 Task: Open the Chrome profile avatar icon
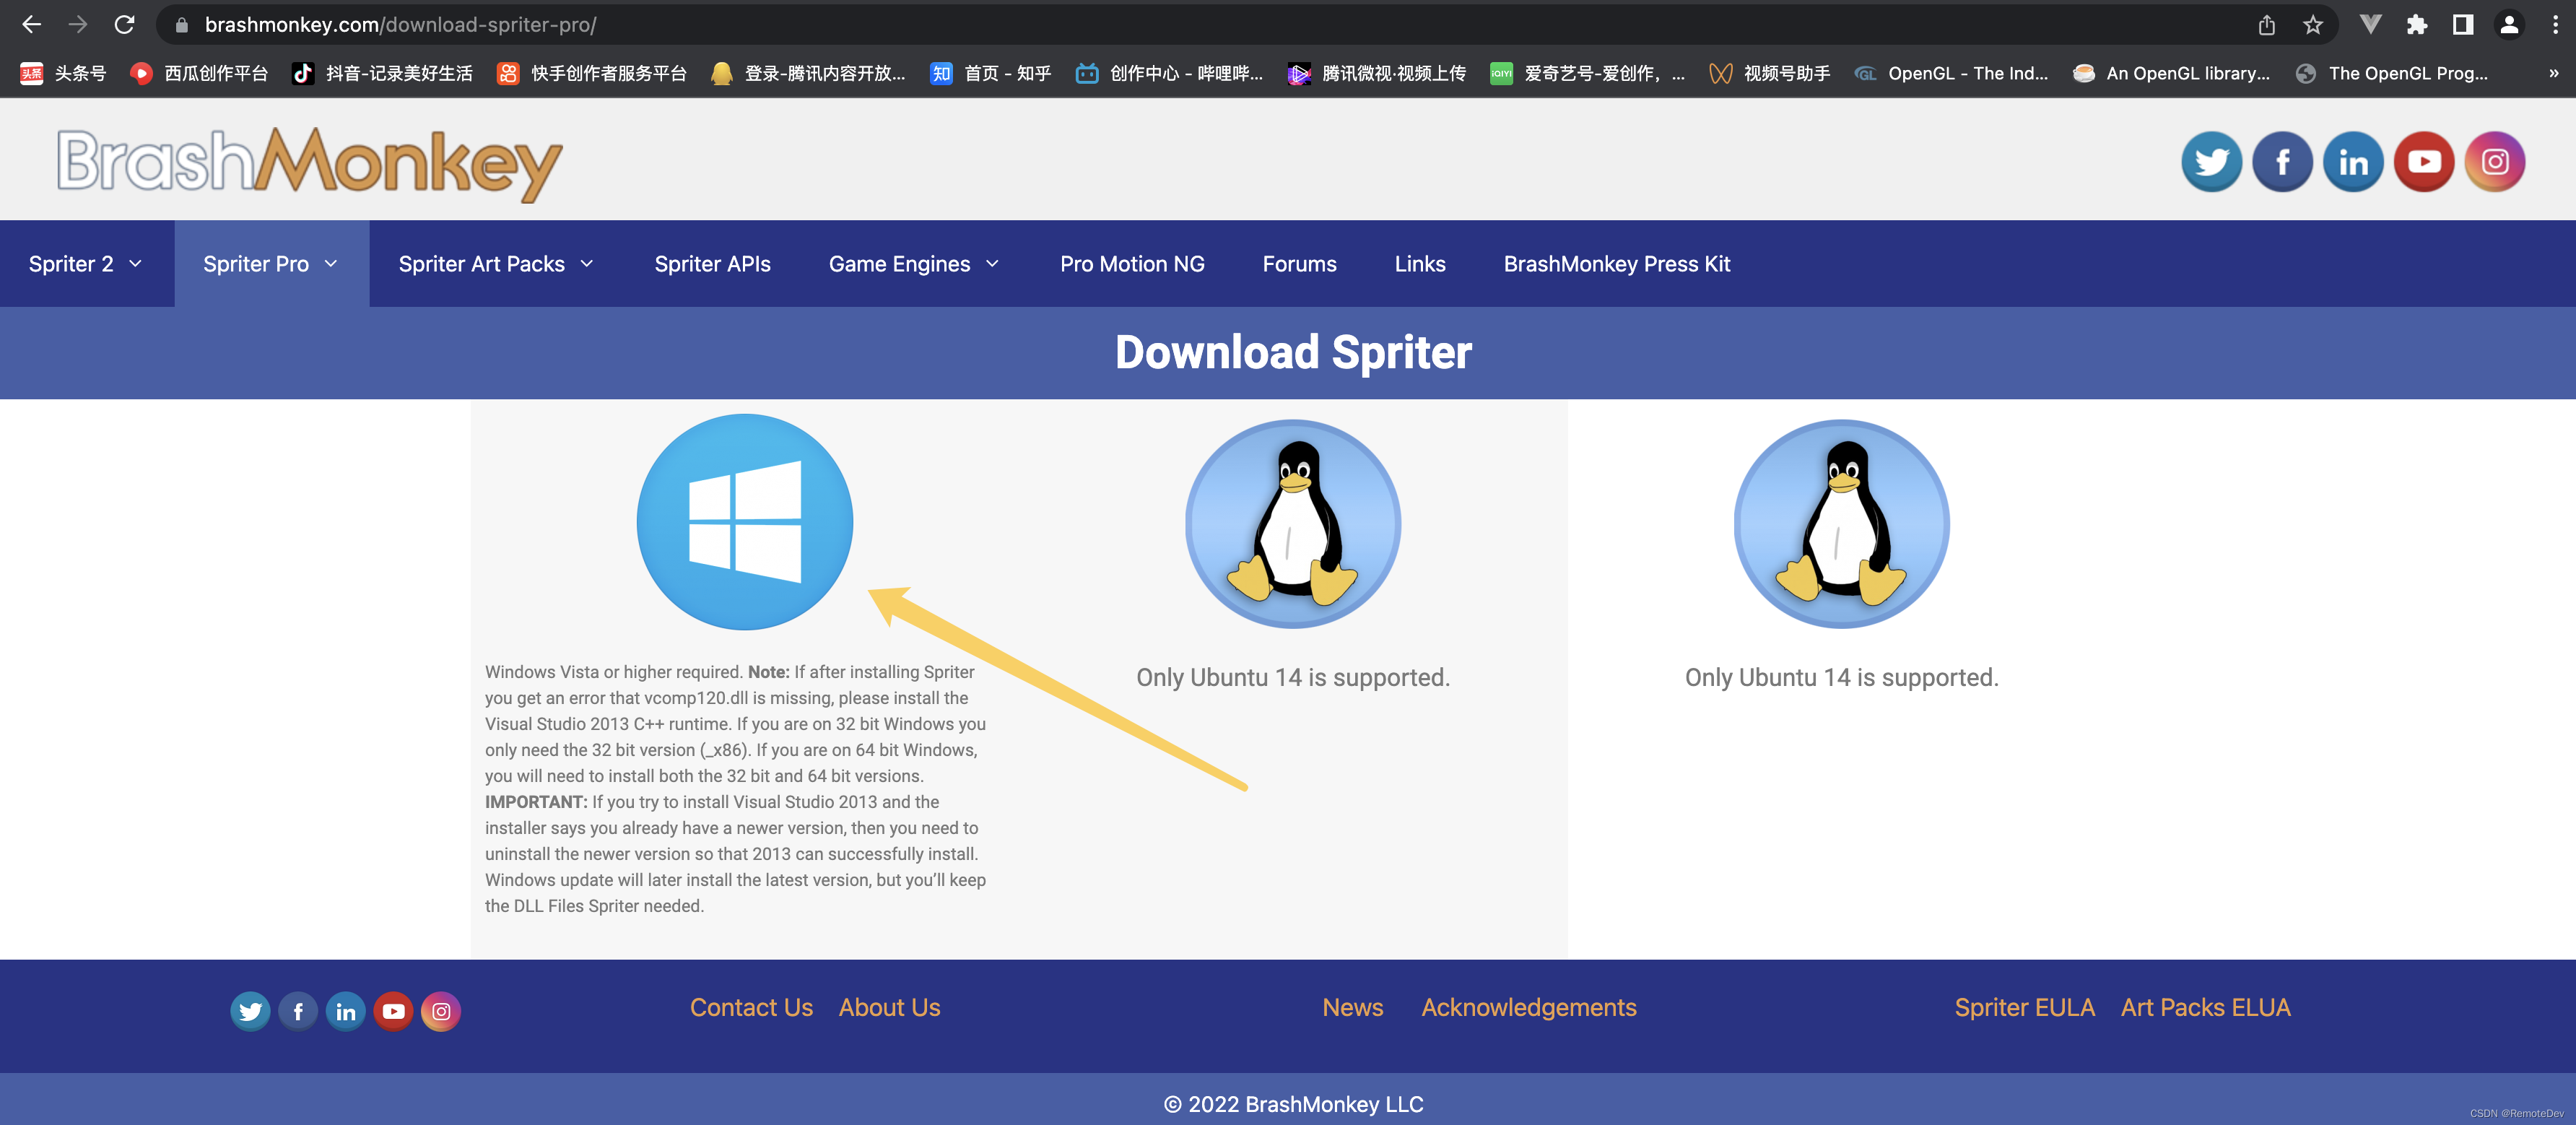tap(2509, 25)
